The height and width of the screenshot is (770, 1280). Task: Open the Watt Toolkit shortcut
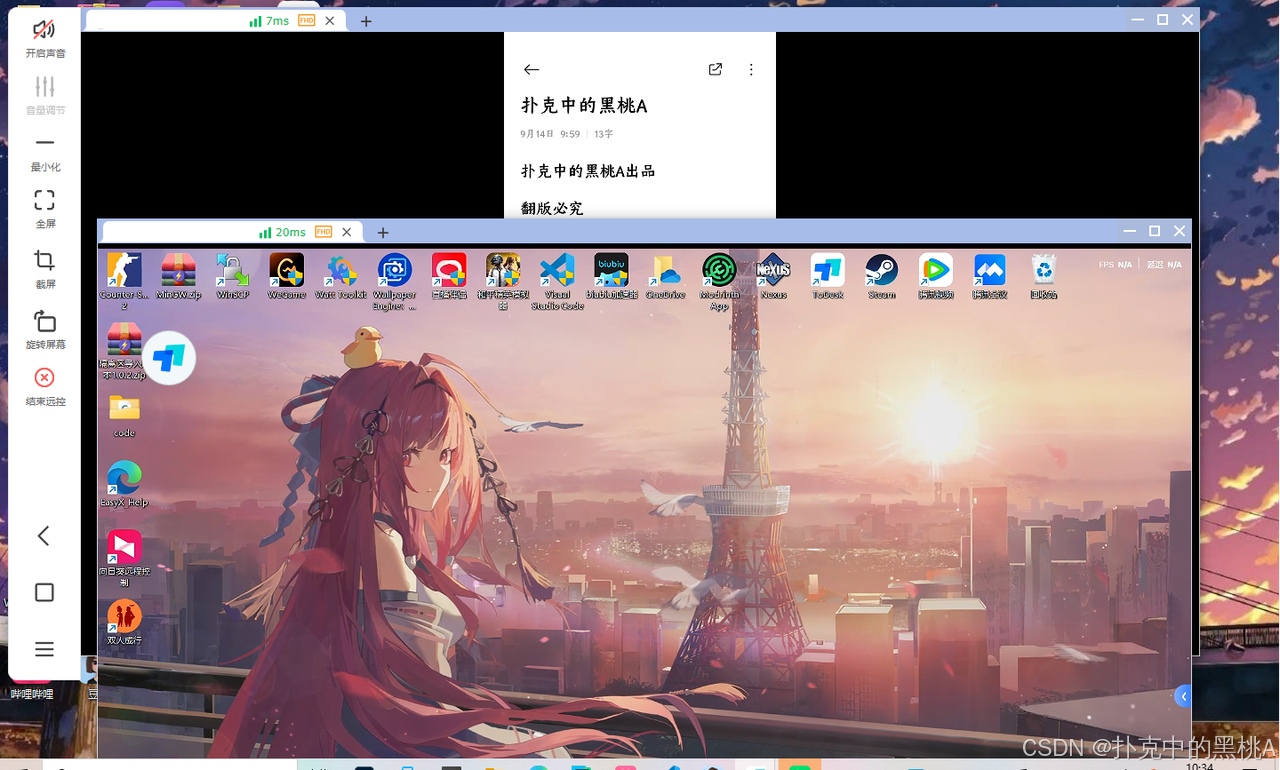tap(341, 277)
